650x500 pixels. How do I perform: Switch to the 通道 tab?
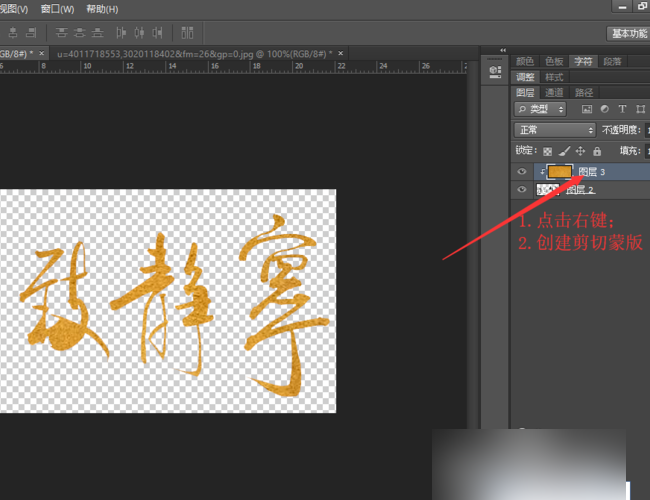click(x=554, y=92)
